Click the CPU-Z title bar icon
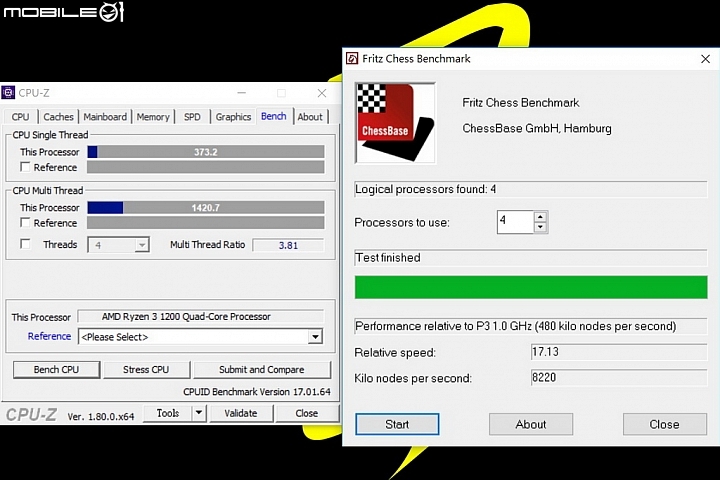Viewport: 720px width, 480px height. [8, 93]
